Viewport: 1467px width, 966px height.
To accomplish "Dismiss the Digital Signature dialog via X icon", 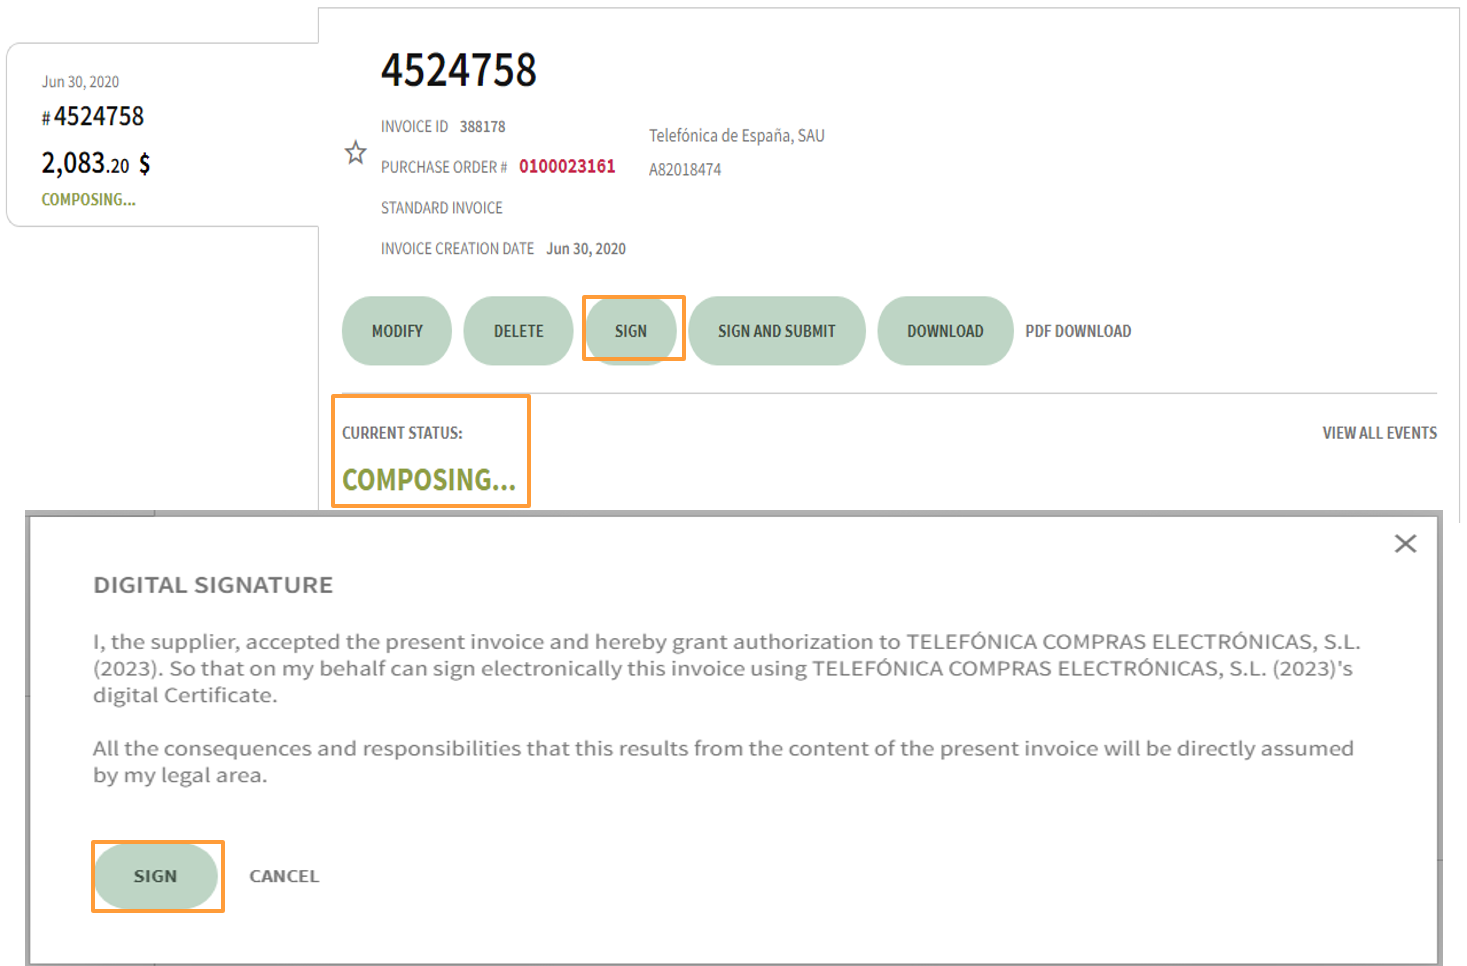I will click(x=1405, y=543).
